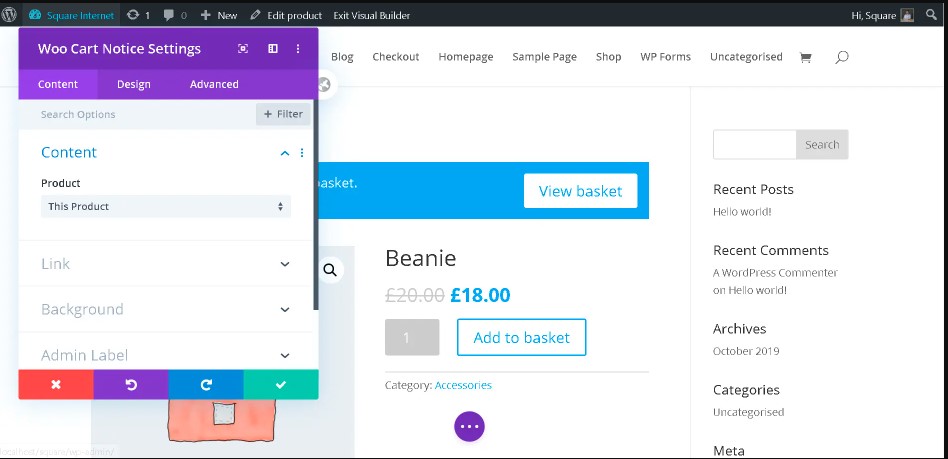Click the snap modal to sidebar icon
This screenshot has height=459, width=948.
[272, 49]
